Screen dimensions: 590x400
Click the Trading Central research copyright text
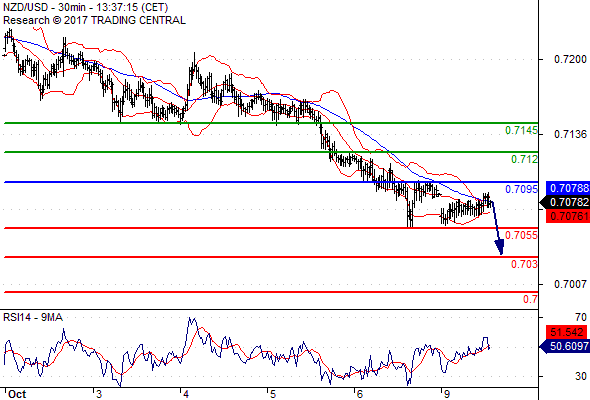click(94, 20)
